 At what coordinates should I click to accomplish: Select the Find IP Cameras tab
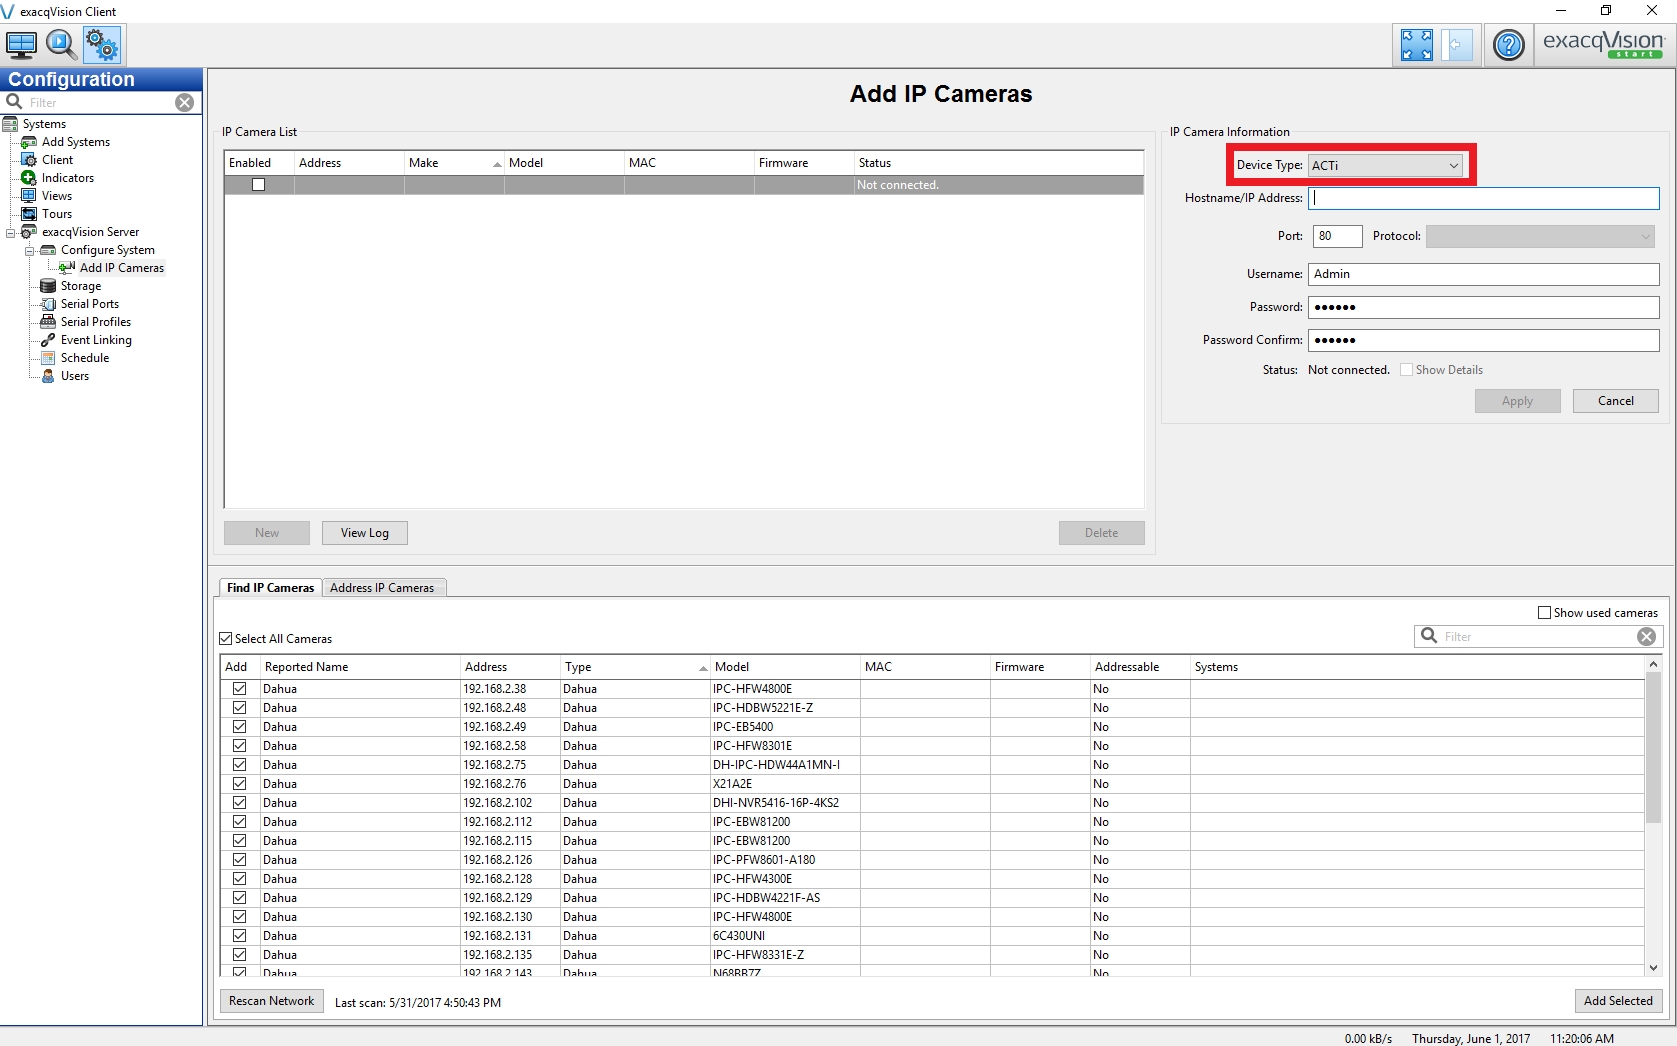coord(270,588)
